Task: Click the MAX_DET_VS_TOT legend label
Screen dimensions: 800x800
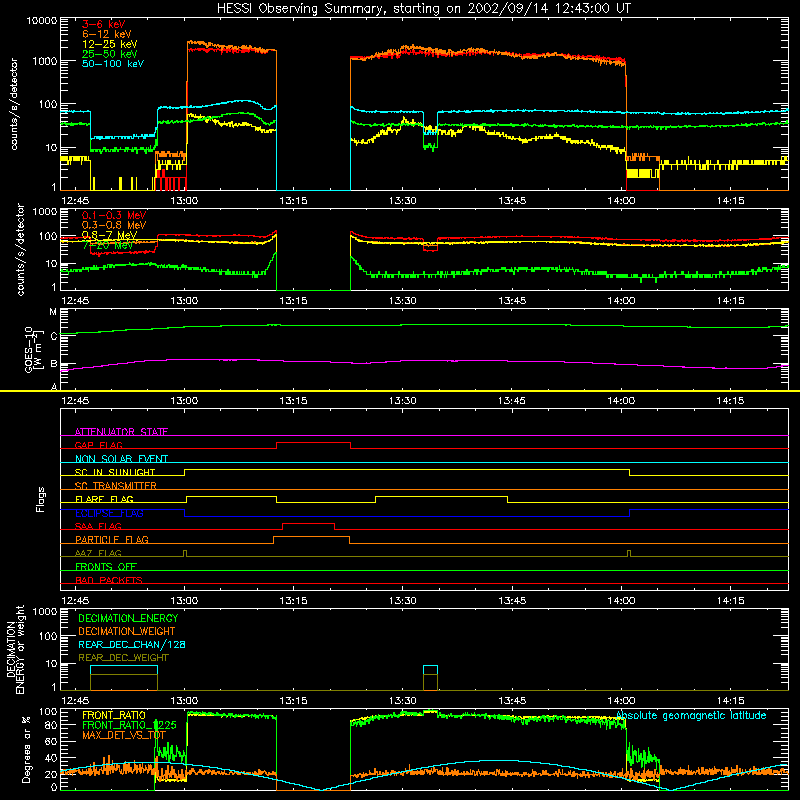Action: [x=124, y=735]
